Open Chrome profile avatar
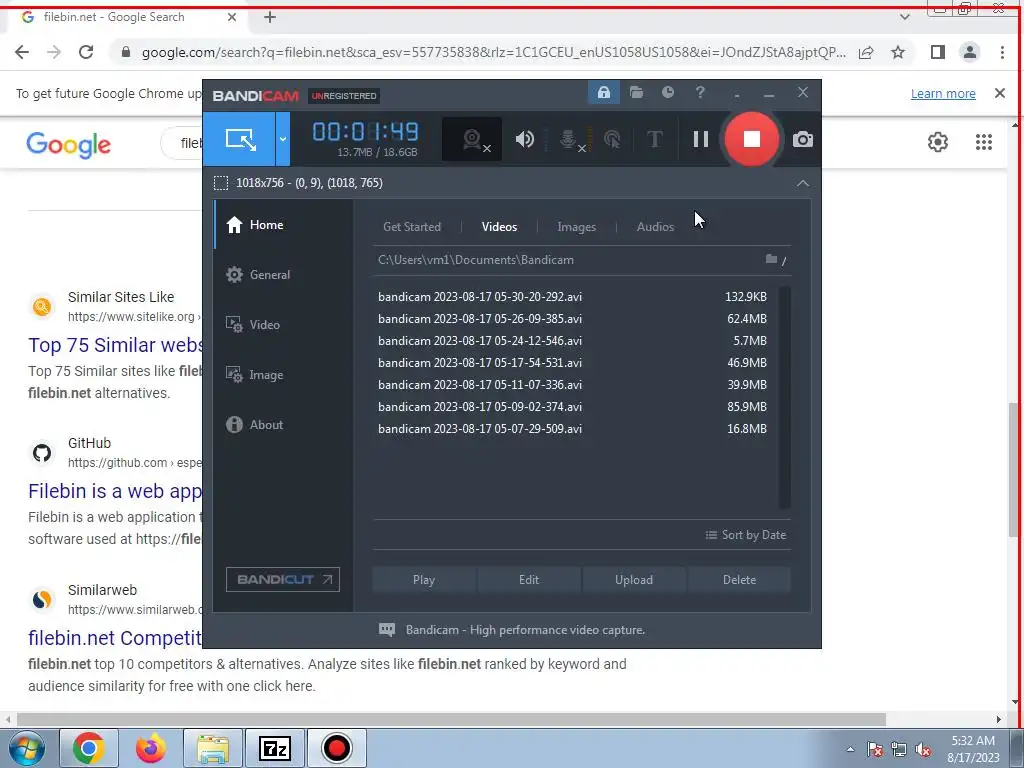The width and height of the screenshot is (1024, 768). tap(970, 52)
